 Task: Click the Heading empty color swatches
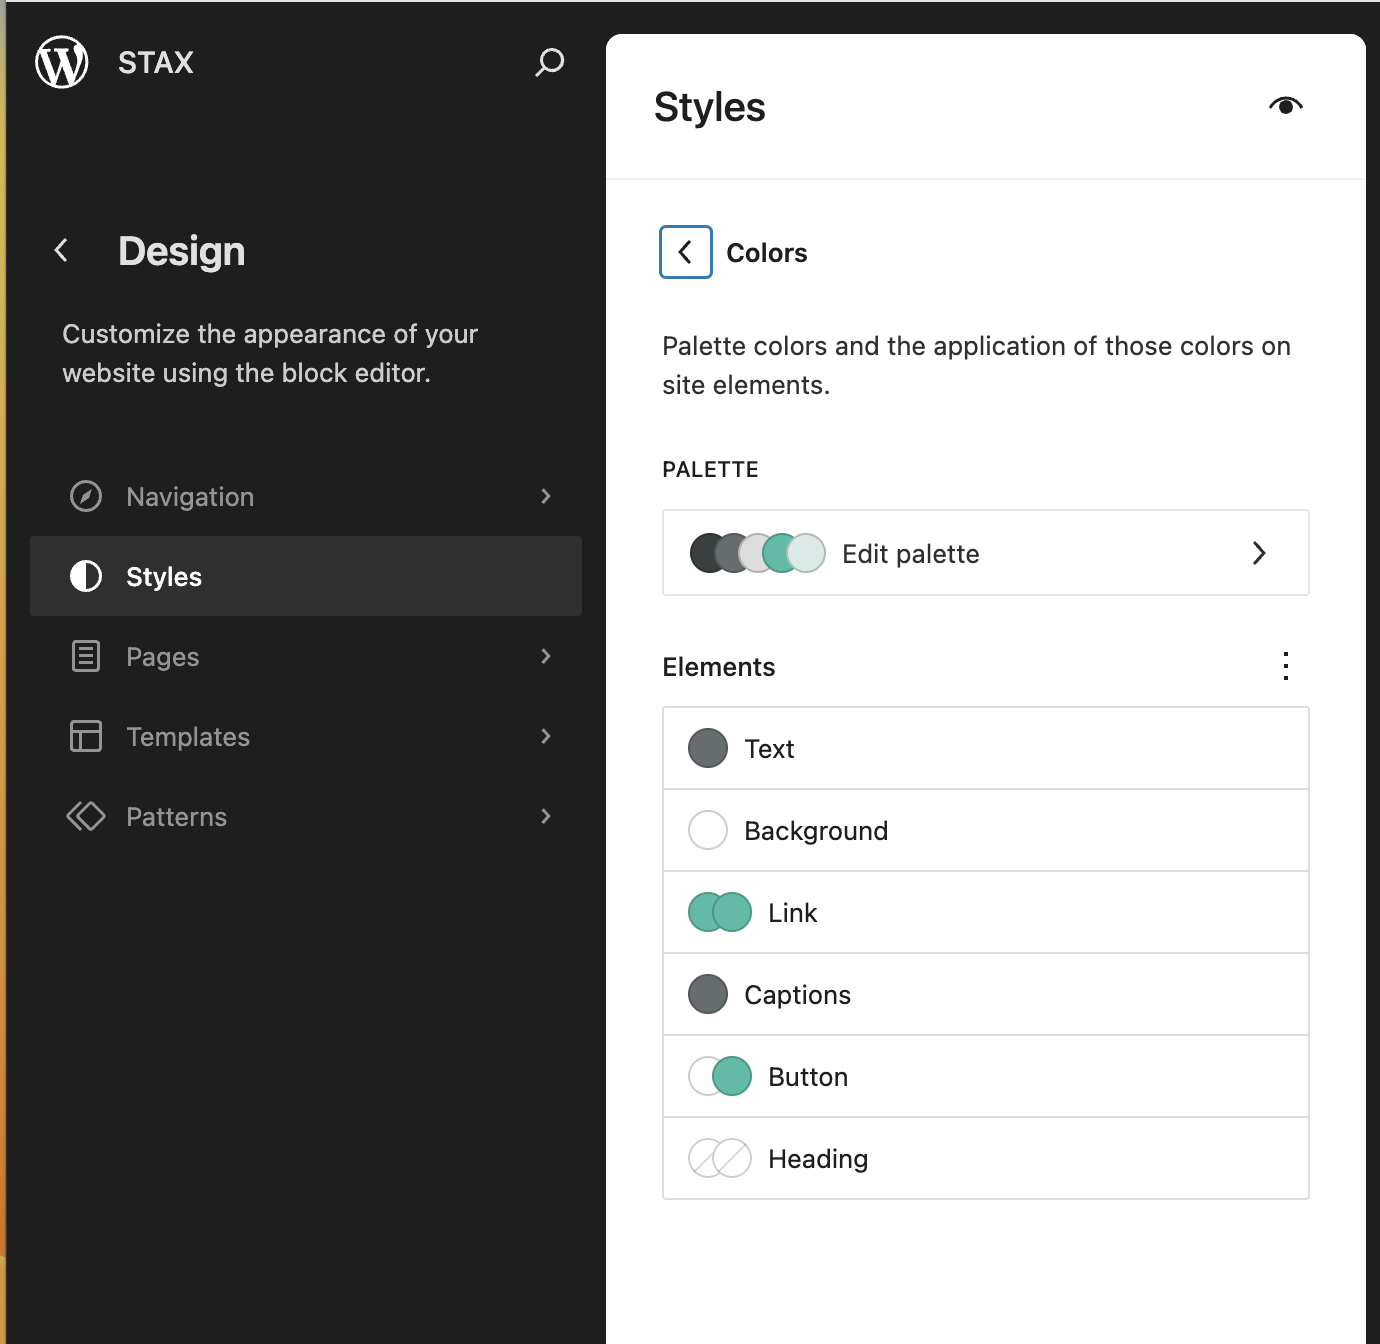pyautogui.click(x=720, y=1158)
